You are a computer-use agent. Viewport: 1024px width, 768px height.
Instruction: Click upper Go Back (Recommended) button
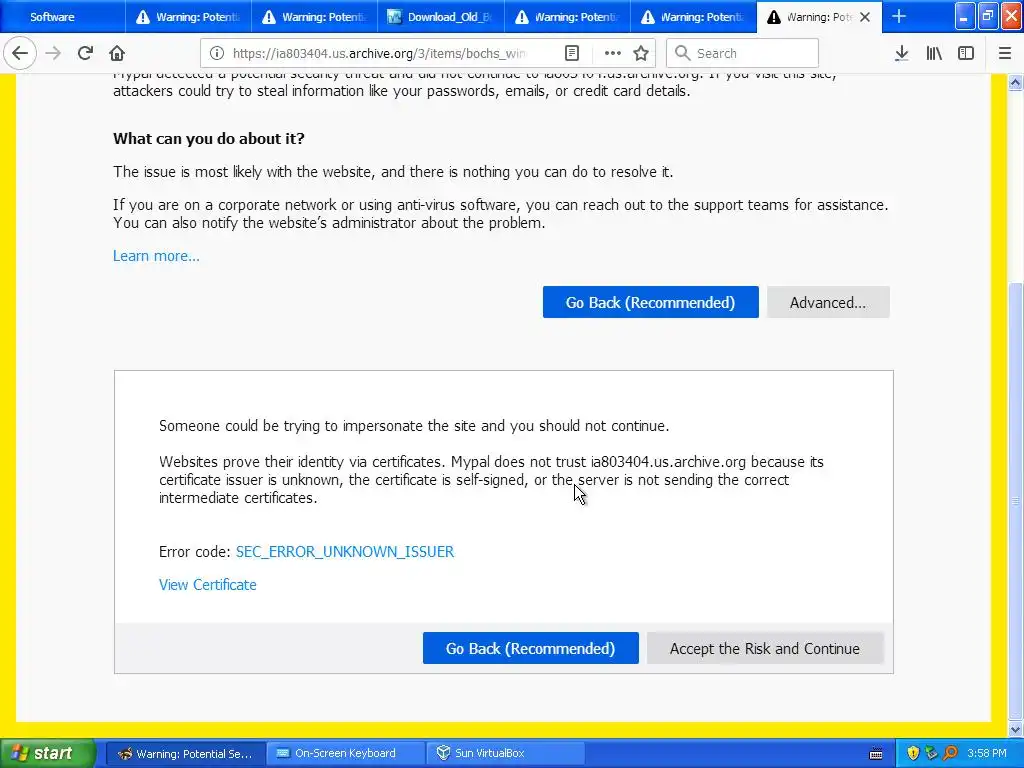click(650, 302)
